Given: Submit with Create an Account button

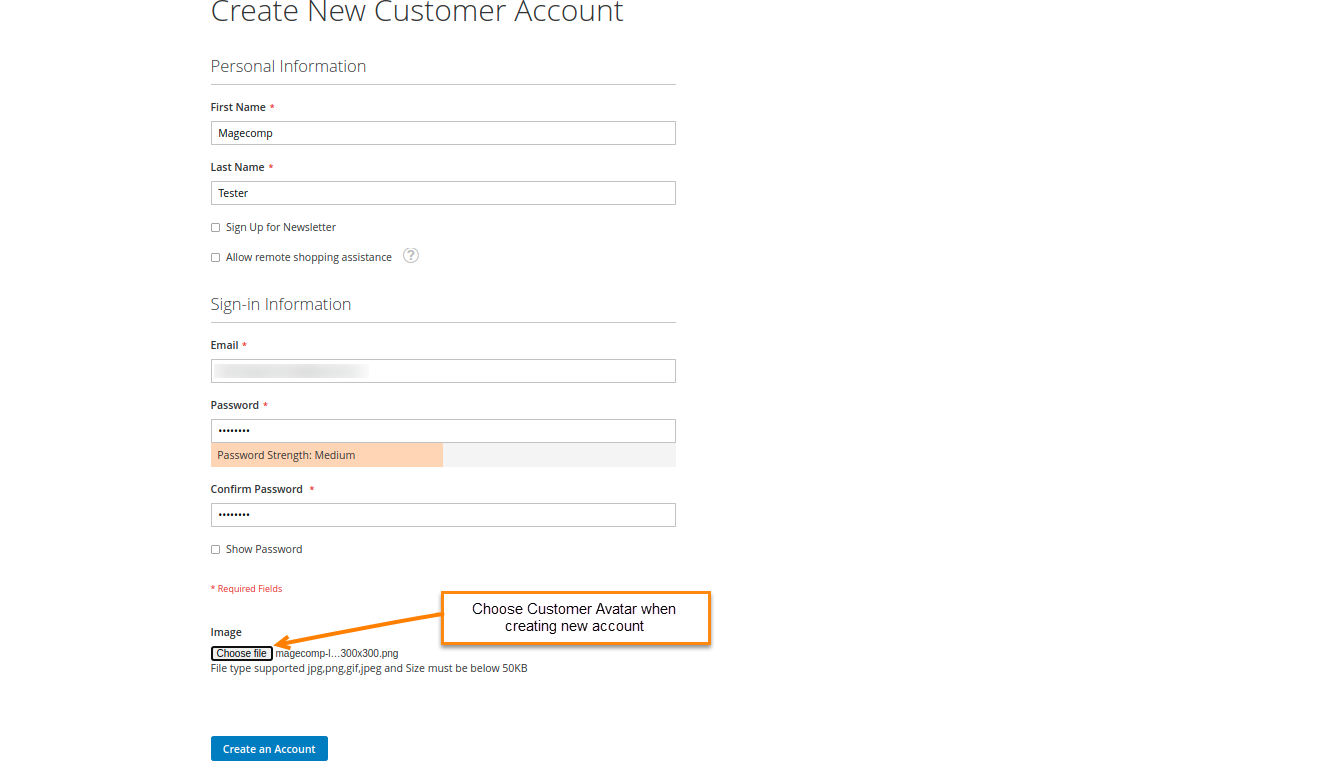Looking at the screenshot, I should pyautogui.click(x=269, y=749).
